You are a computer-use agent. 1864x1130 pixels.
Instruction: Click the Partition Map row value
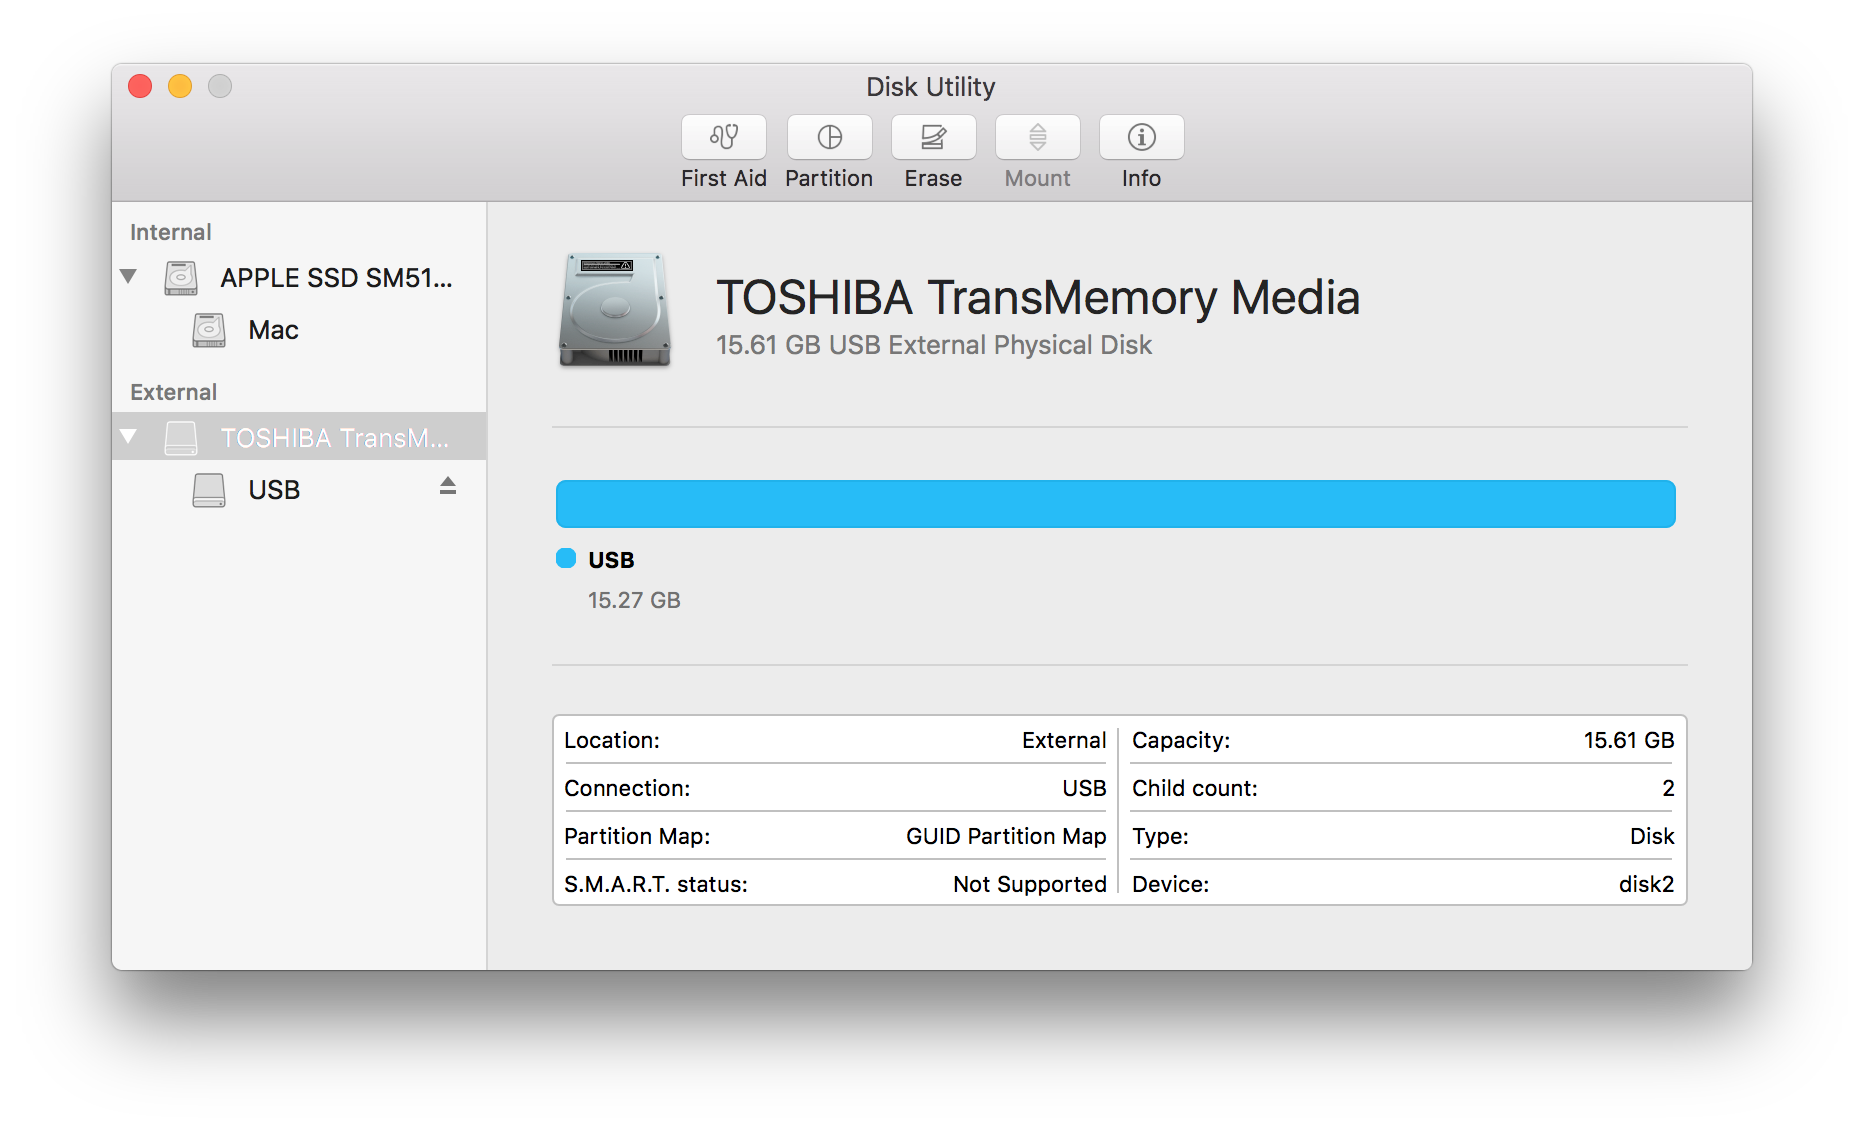tap(1005, 836)
